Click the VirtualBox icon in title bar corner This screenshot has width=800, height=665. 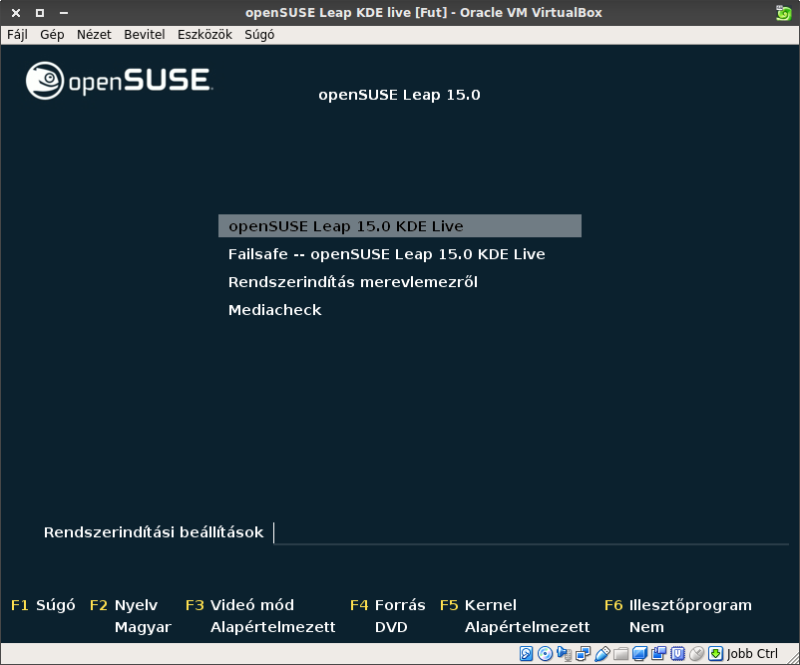[783, 13]
